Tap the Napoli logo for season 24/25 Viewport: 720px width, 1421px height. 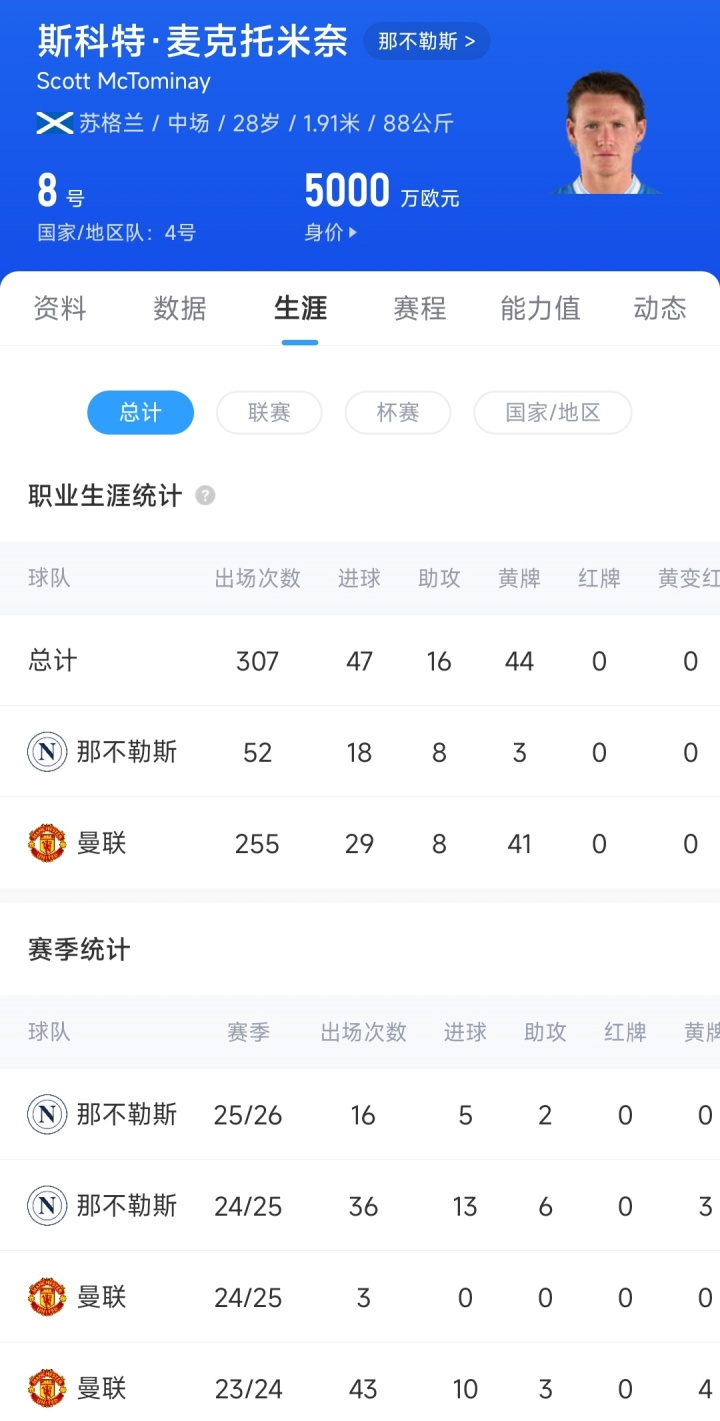tap(47, 1206)
